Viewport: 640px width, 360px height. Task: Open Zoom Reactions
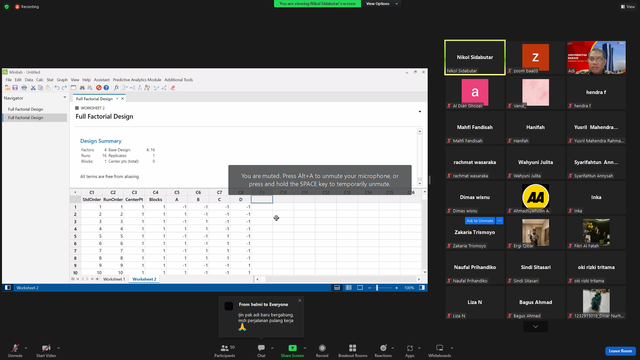pos(383,350)
